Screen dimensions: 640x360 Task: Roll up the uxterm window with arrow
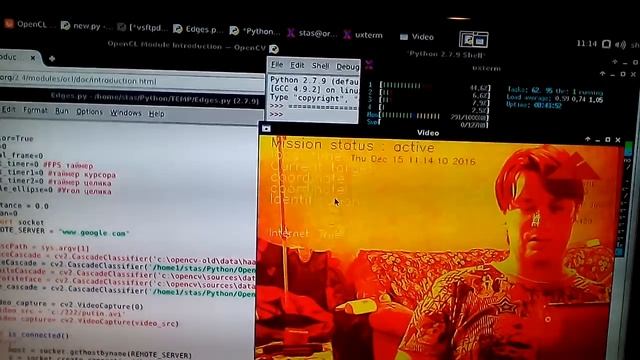click(603, 73)
